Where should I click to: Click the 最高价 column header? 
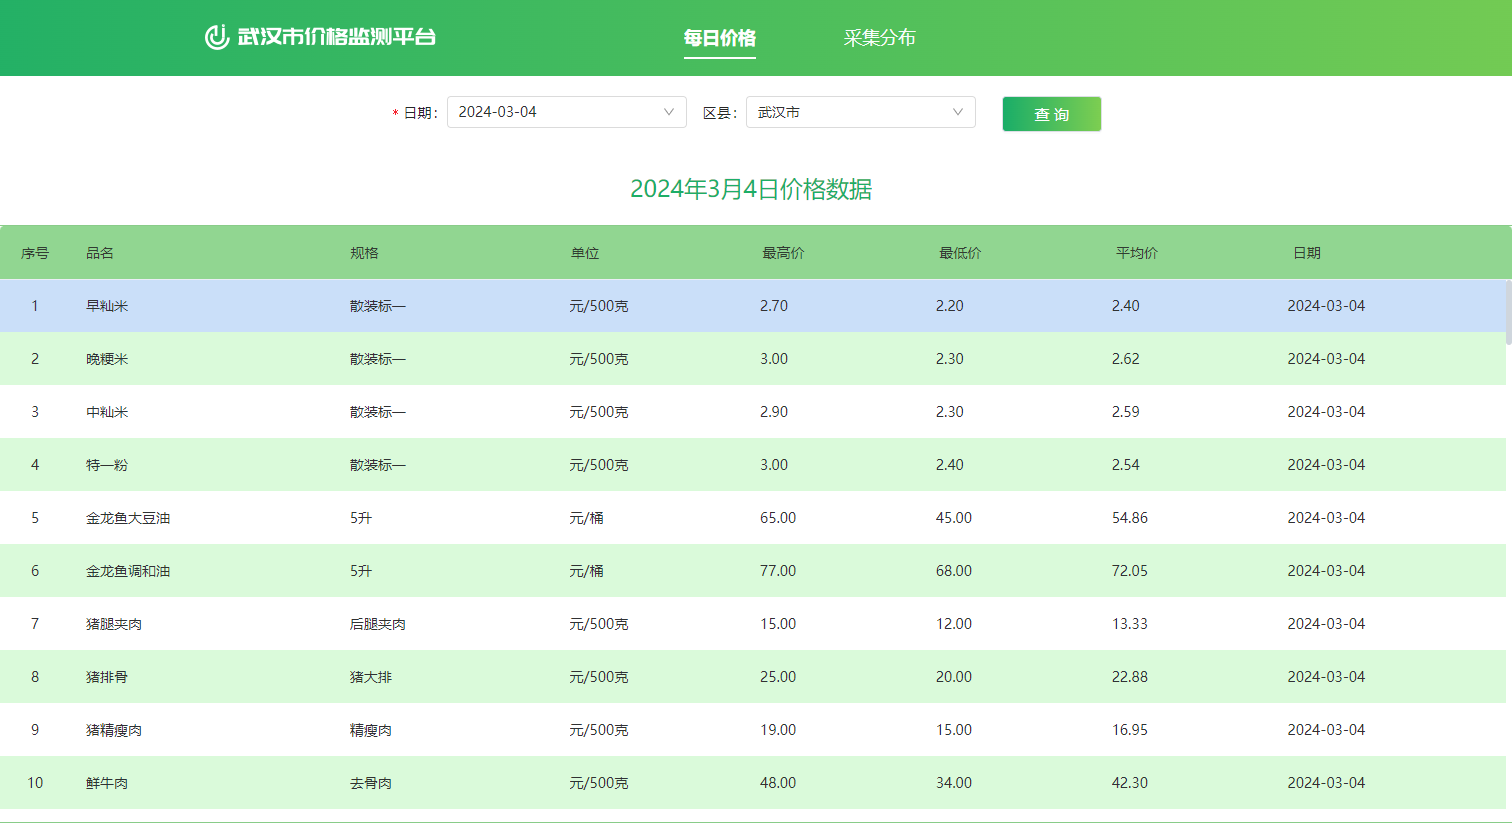pyautogui.click(x=783, y=253)
